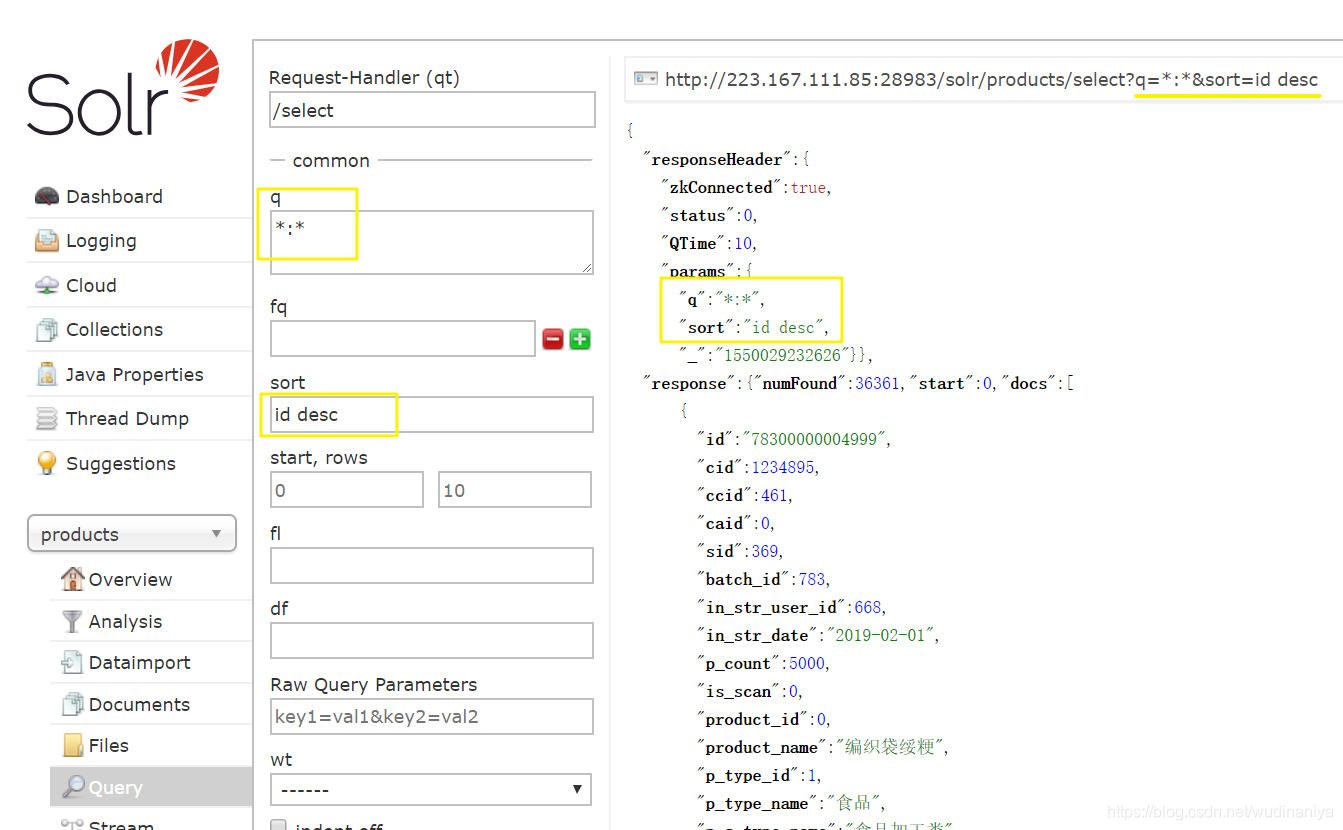Go to Dashboard menu item
The height and width of the screenshot is (830, 1343).
click(x=114, y=196)
